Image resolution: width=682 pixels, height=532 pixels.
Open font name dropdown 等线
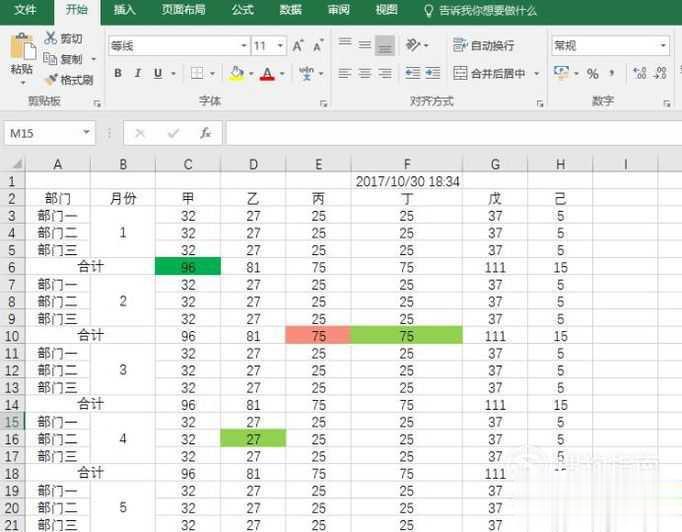tap(244, 46)
